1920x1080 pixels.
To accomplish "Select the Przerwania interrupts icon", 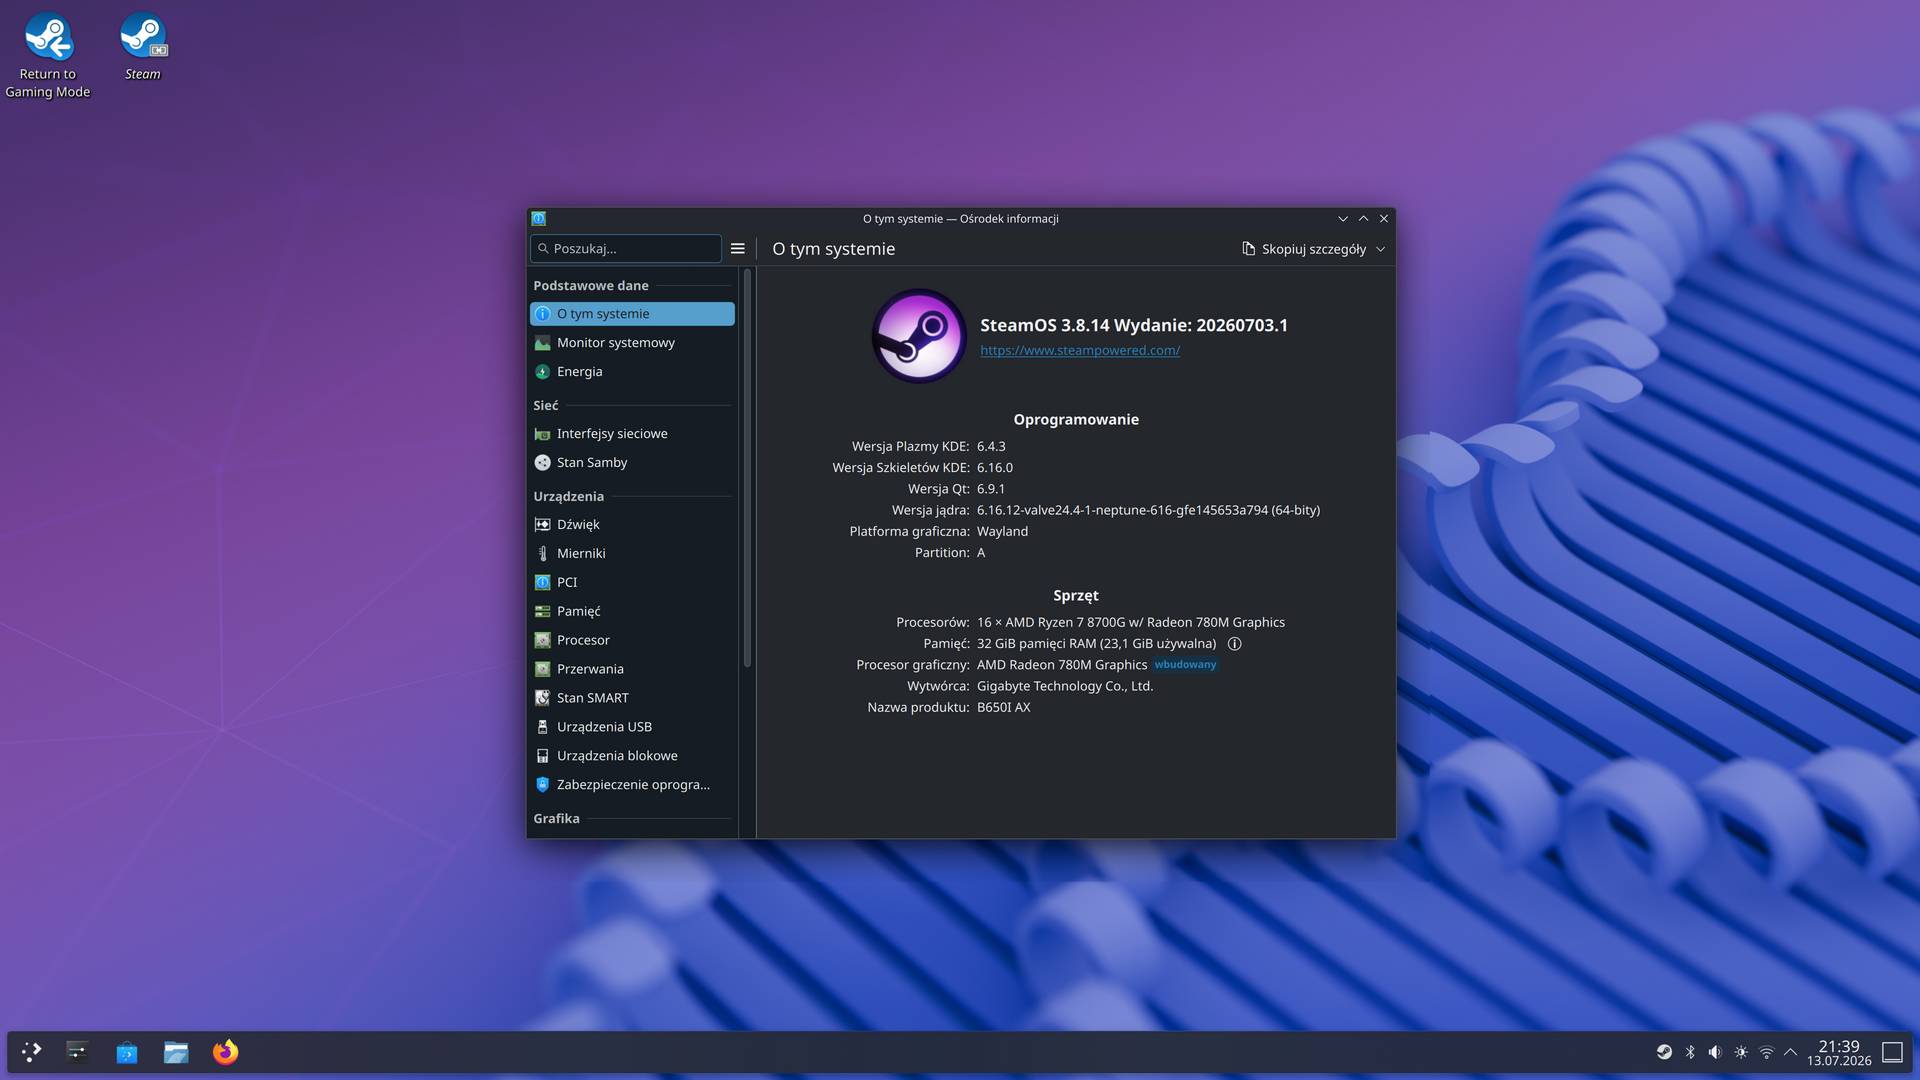I will click(x=542, y=670).
